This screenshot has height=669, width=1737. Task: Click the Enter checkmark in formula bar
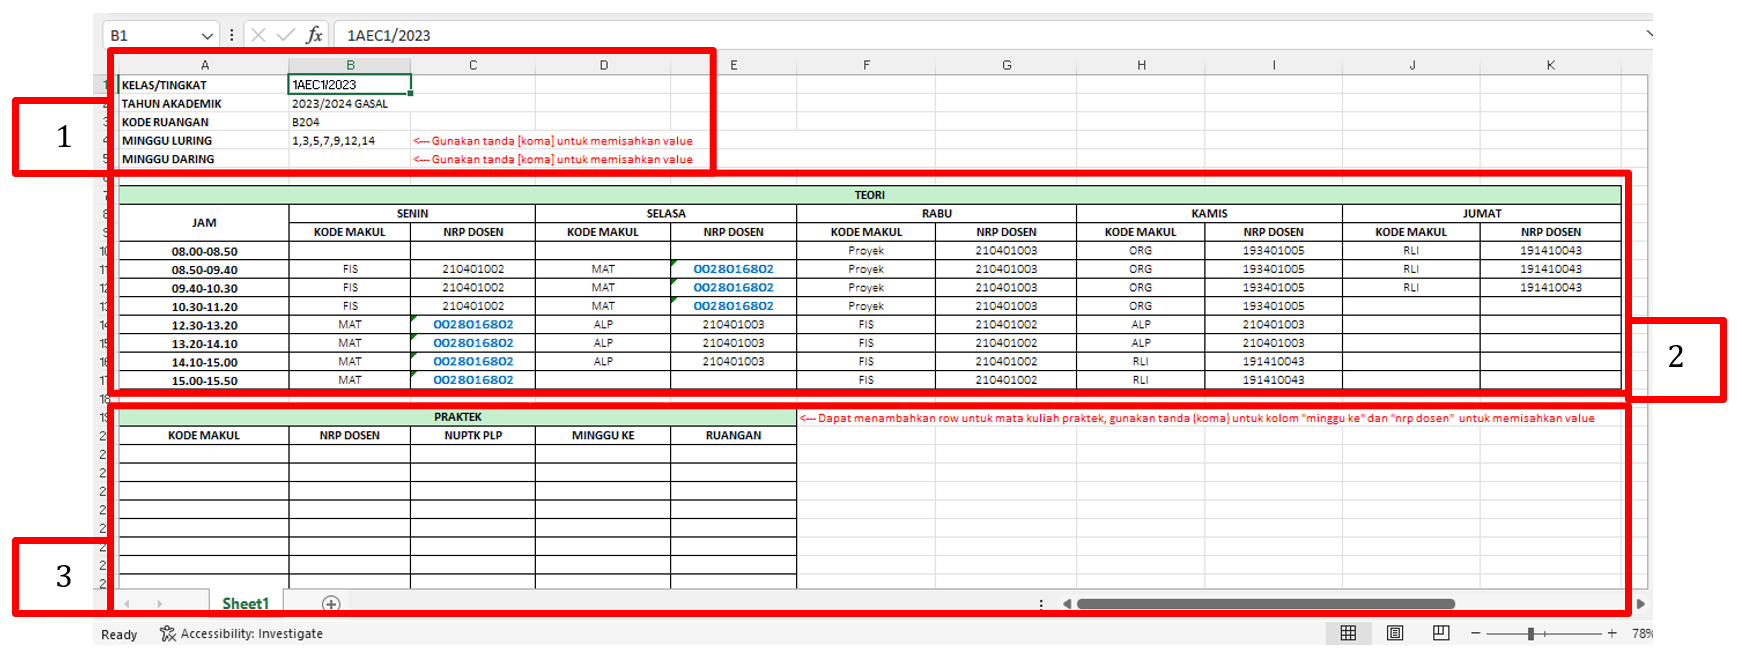pos(286,35)
